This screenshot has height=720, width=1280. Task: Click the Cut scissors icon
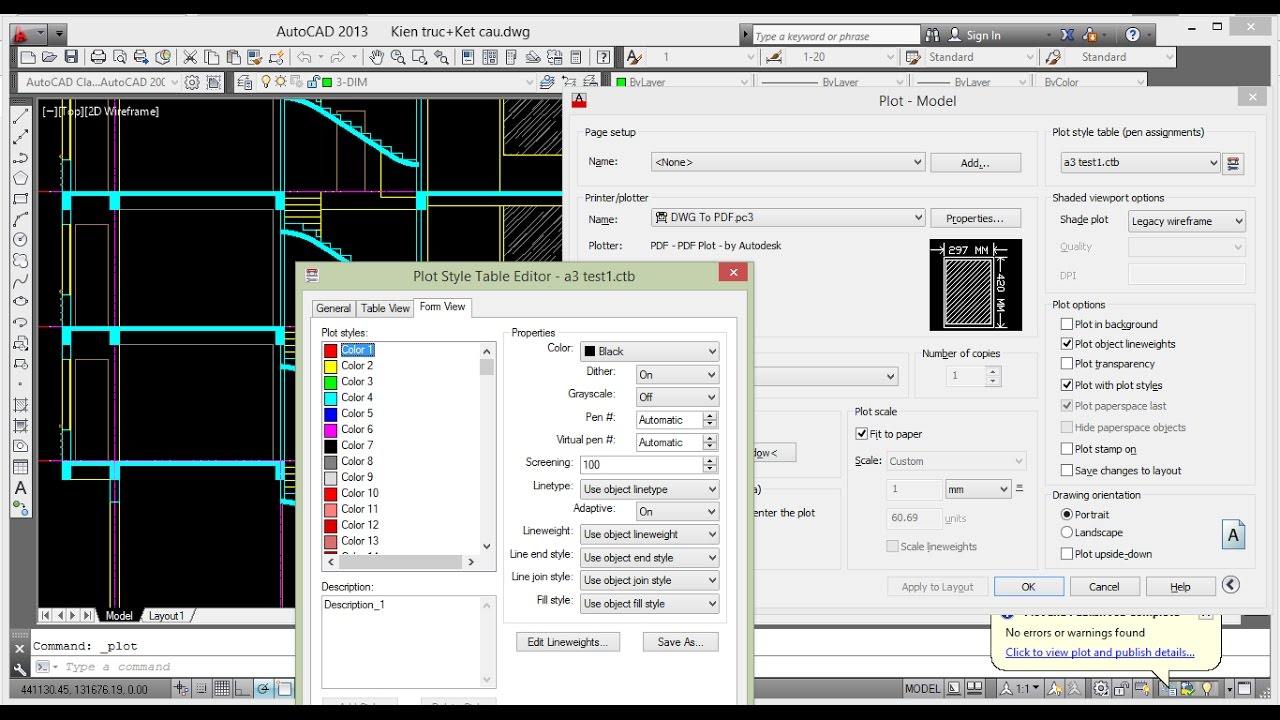pos(190,58)
